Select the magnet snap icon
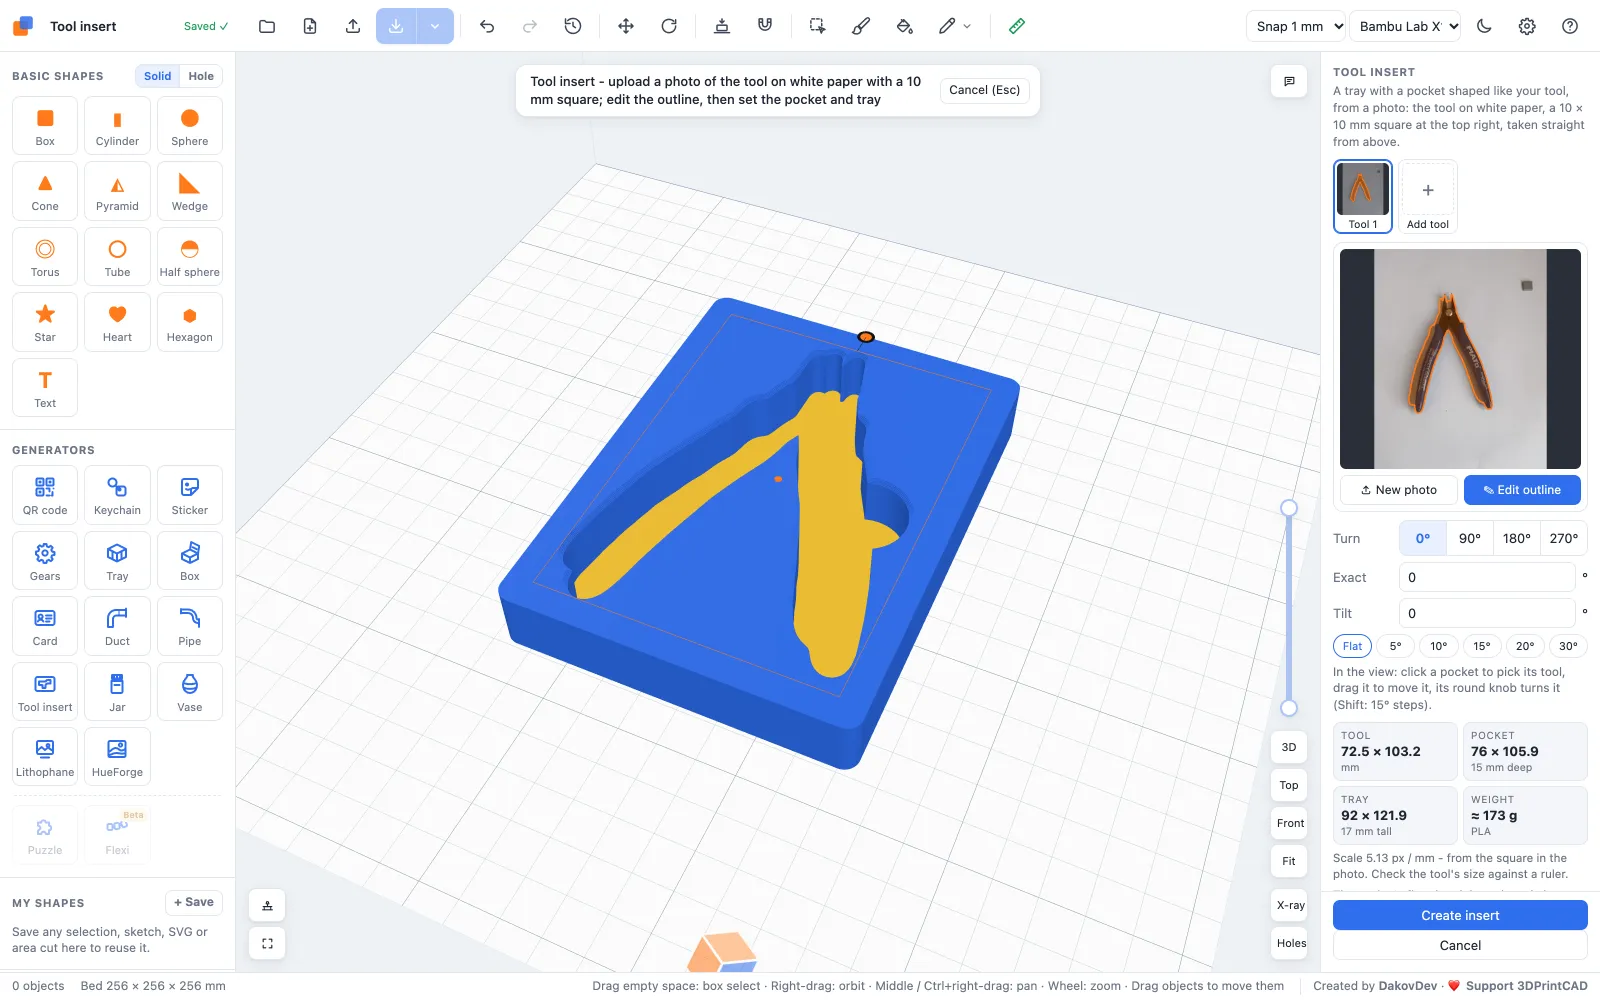Viewport: 1600px width, 1000px height. [x=765, y=26]
